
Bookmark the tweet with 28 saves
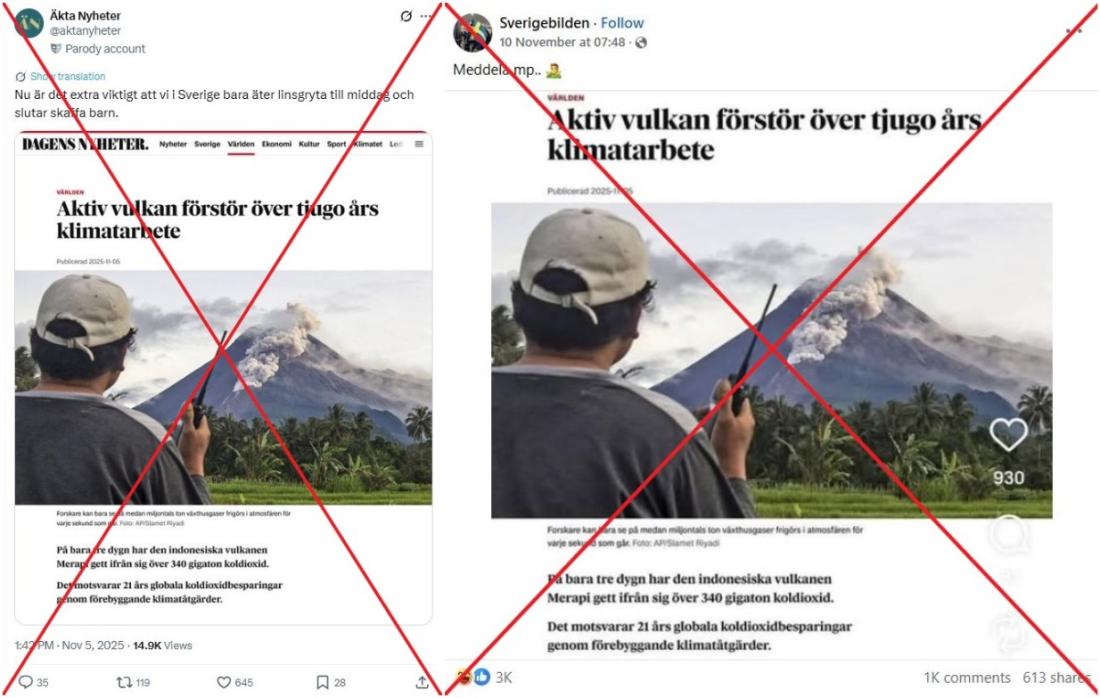(322, 682)
